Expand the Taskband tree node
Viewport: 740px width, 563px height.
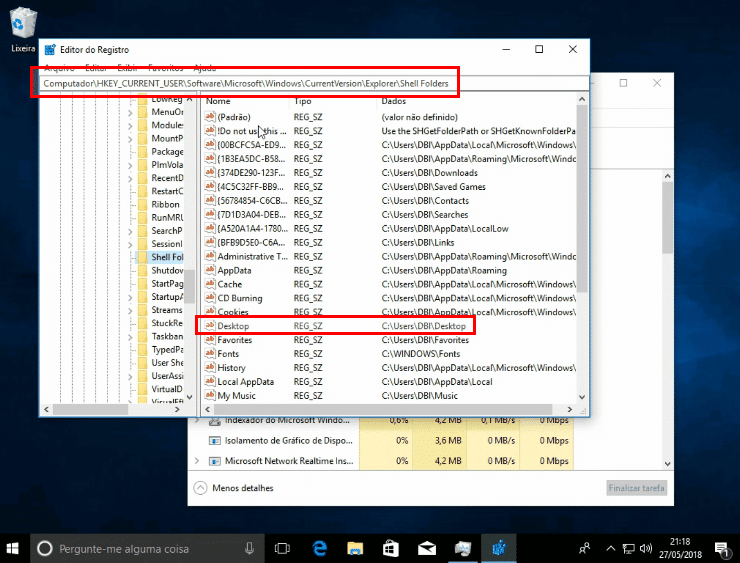coord(130,337)
